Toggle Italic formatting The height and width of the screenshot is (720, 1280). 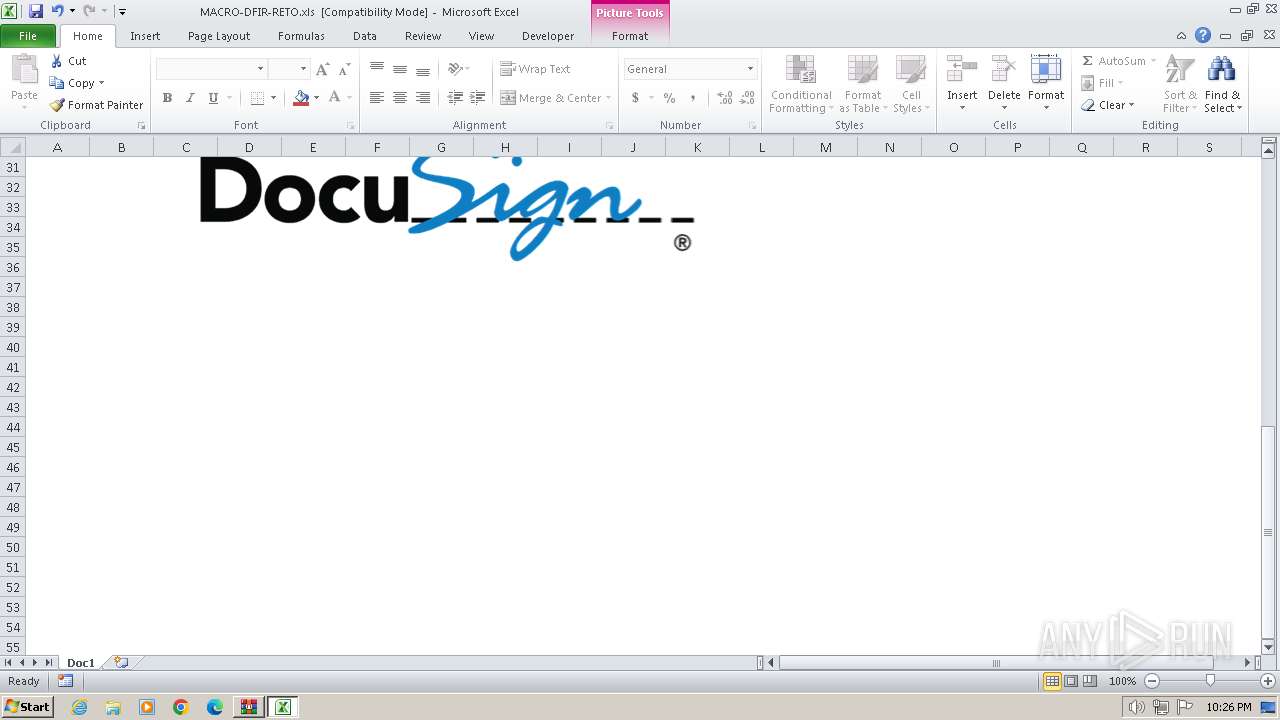point(190,98)
